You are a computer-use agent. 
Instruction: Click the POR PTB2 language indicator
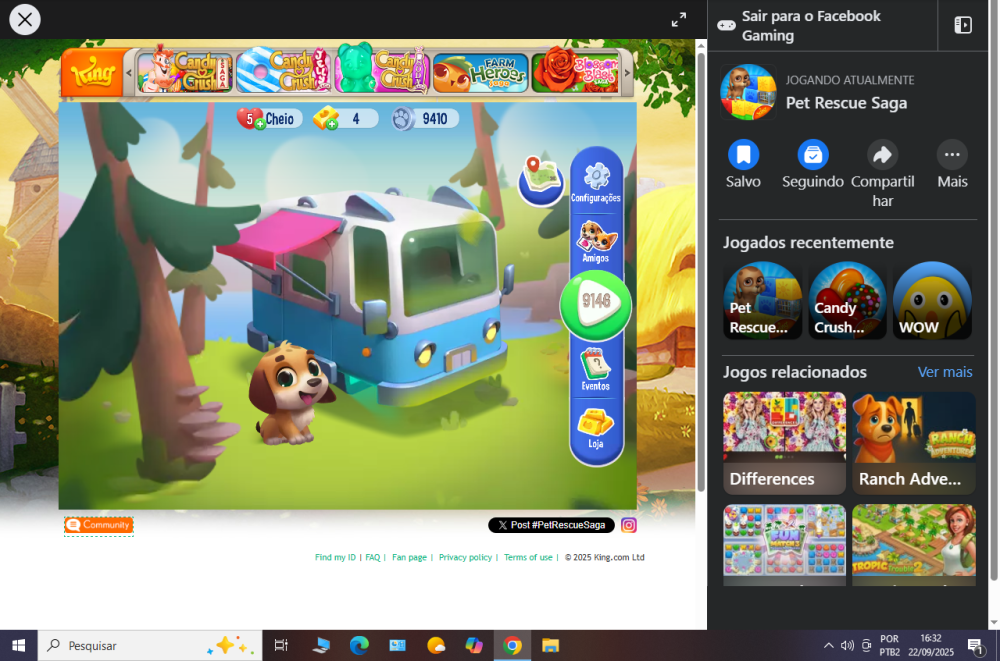point(890,646)
